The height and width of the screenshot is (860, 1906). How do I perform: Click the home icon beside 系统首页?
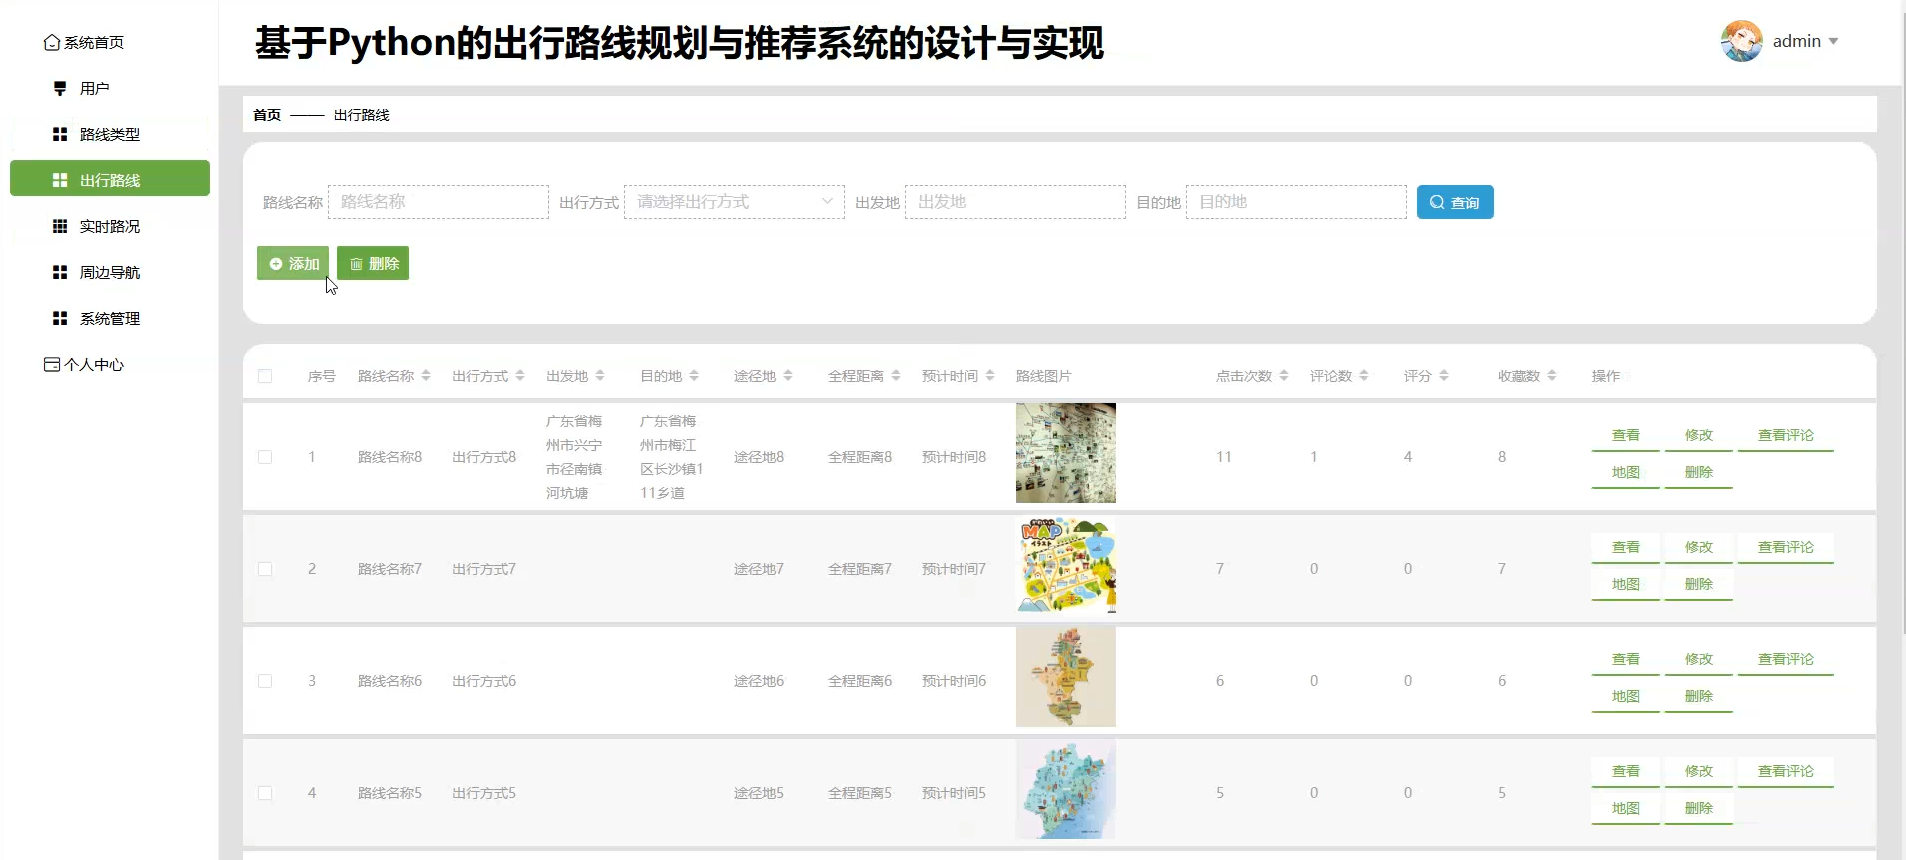tap(52, 43)
